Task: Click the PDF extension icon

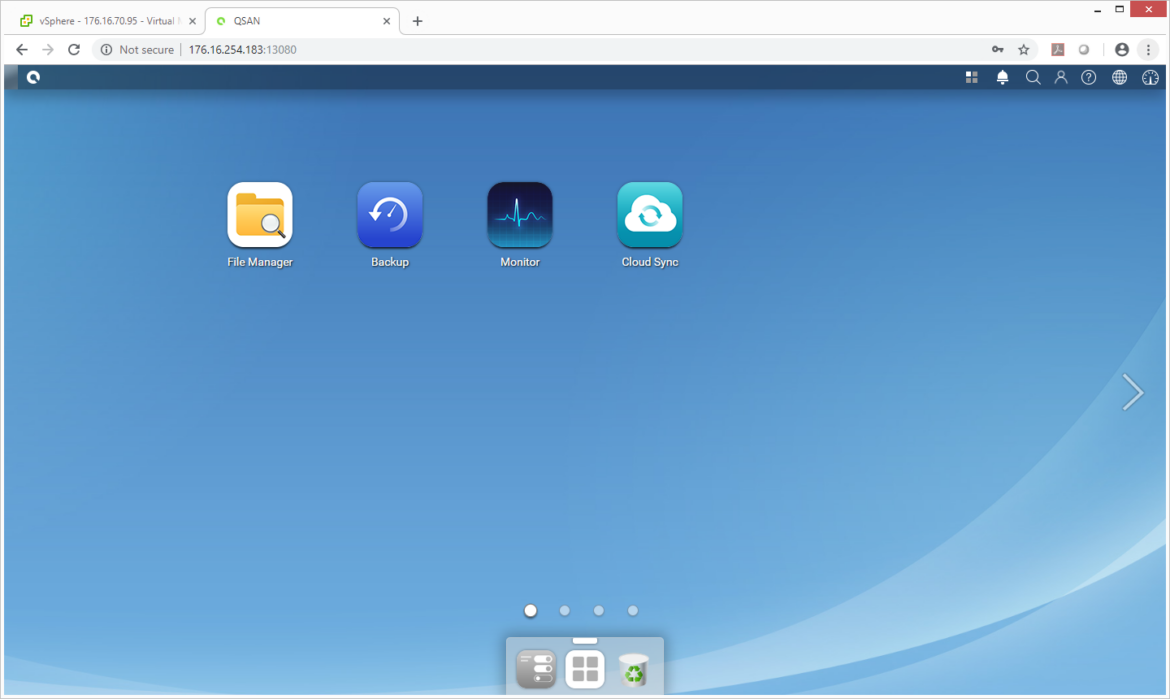Action: [1057, 49]
